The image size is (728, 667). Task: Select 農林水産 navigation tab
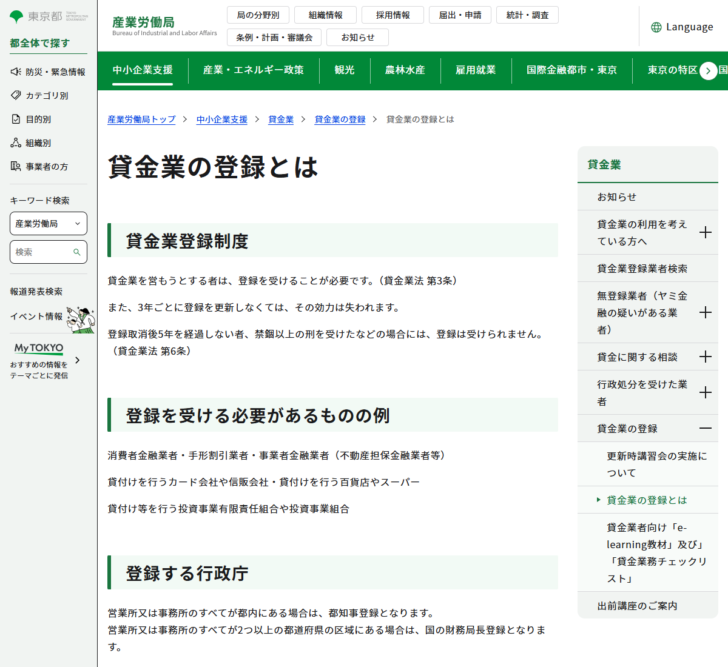pos(405,70)
